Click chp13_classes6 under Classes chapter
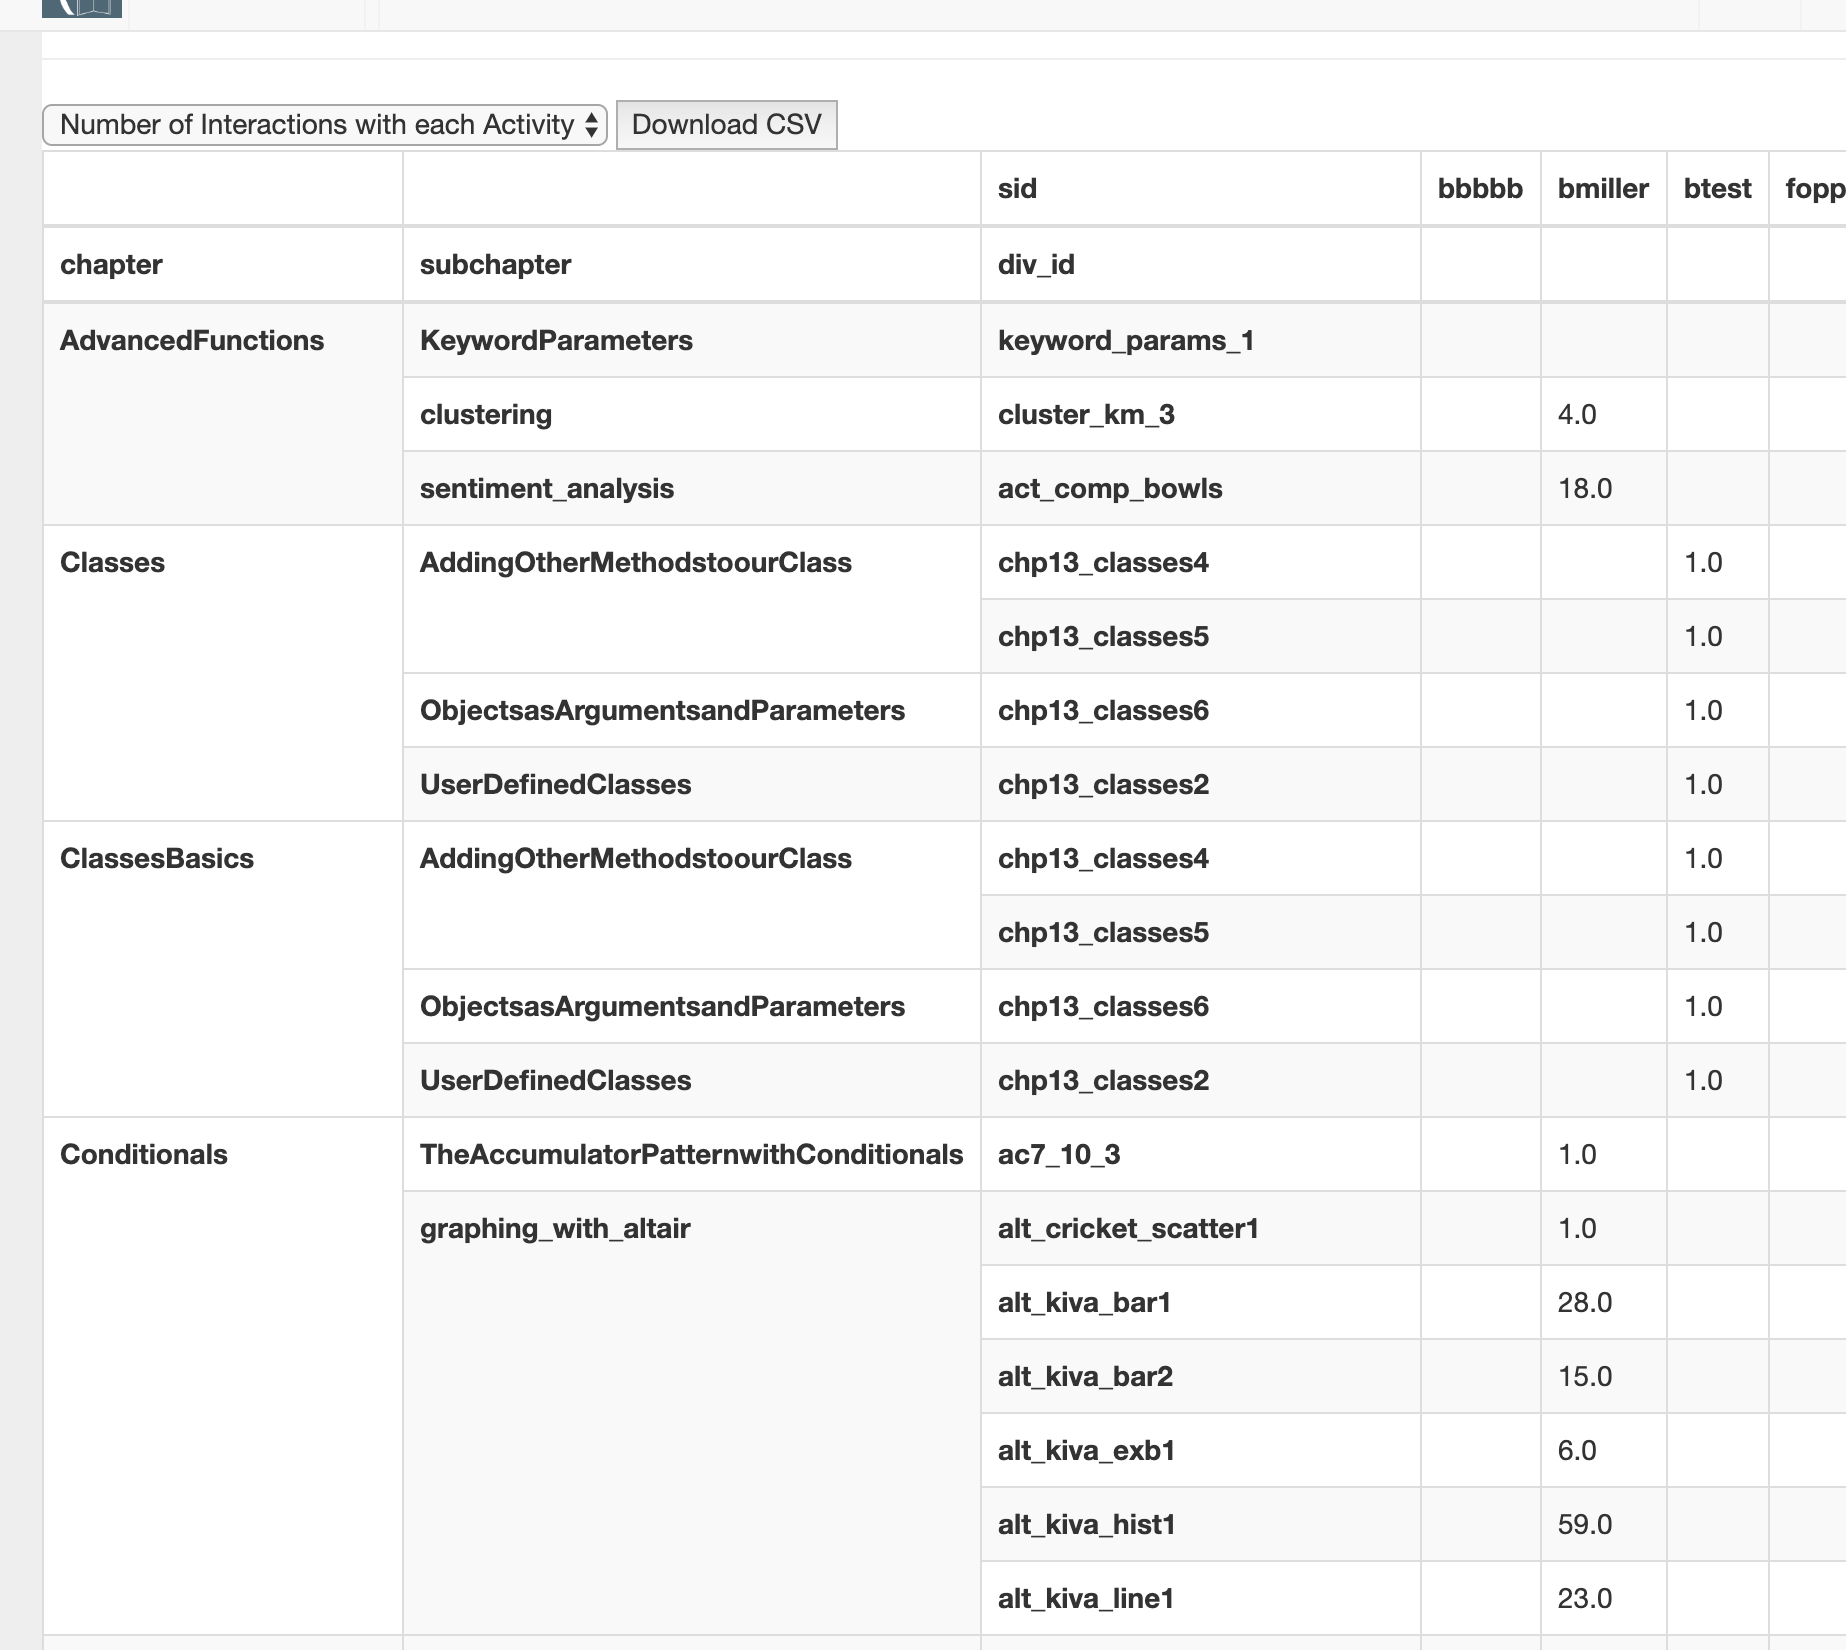 [1201, 710]
